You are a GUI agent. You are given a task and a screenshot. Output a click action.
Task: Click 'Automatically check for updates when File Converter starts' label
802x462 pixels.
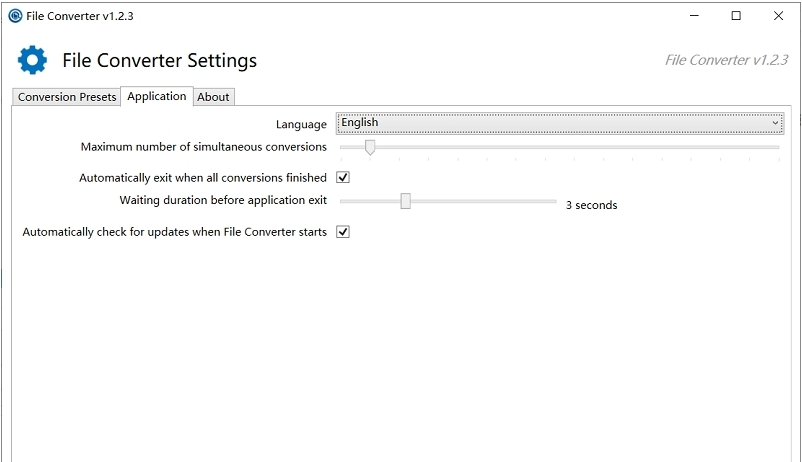(x=174, y=232)
